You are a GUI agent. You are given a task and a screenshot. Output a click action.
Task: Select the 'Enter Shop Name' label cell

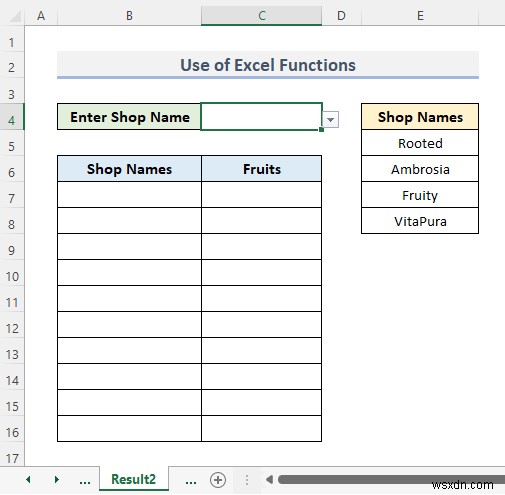tap(129, 117)
